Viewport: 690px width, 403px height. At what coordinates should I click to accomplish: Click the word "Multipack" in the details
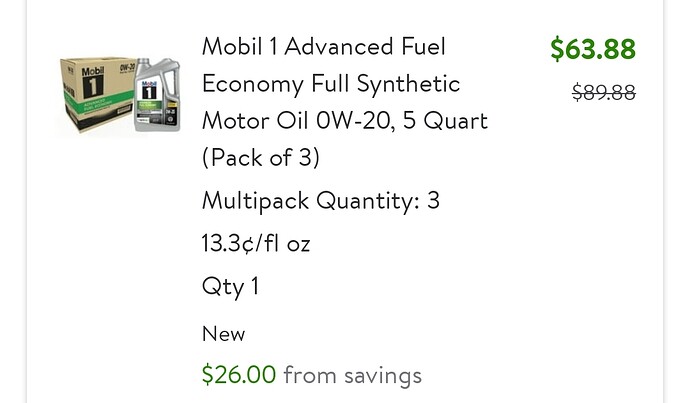tap(255, 202)
